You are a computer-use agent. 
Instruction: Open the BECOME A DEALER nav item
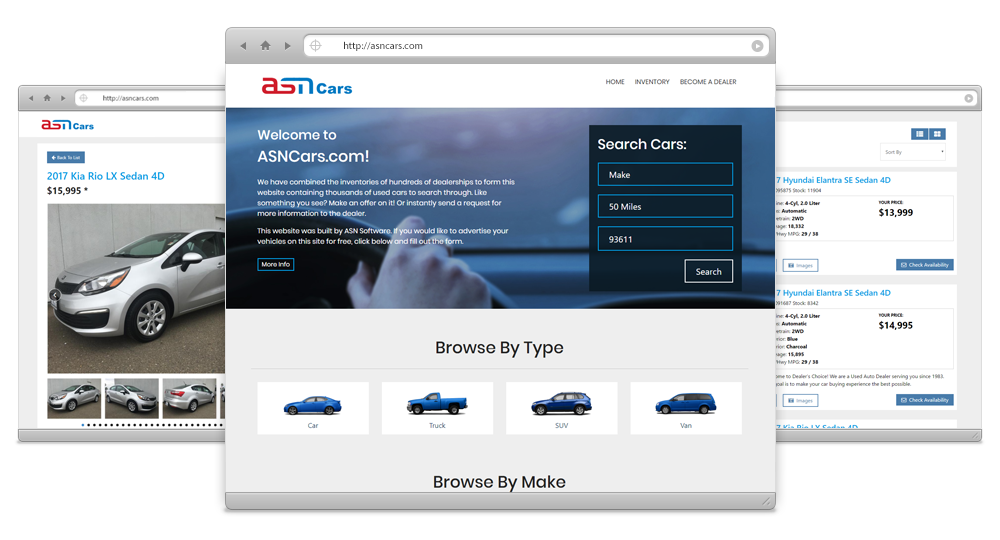tap(708, 82)
